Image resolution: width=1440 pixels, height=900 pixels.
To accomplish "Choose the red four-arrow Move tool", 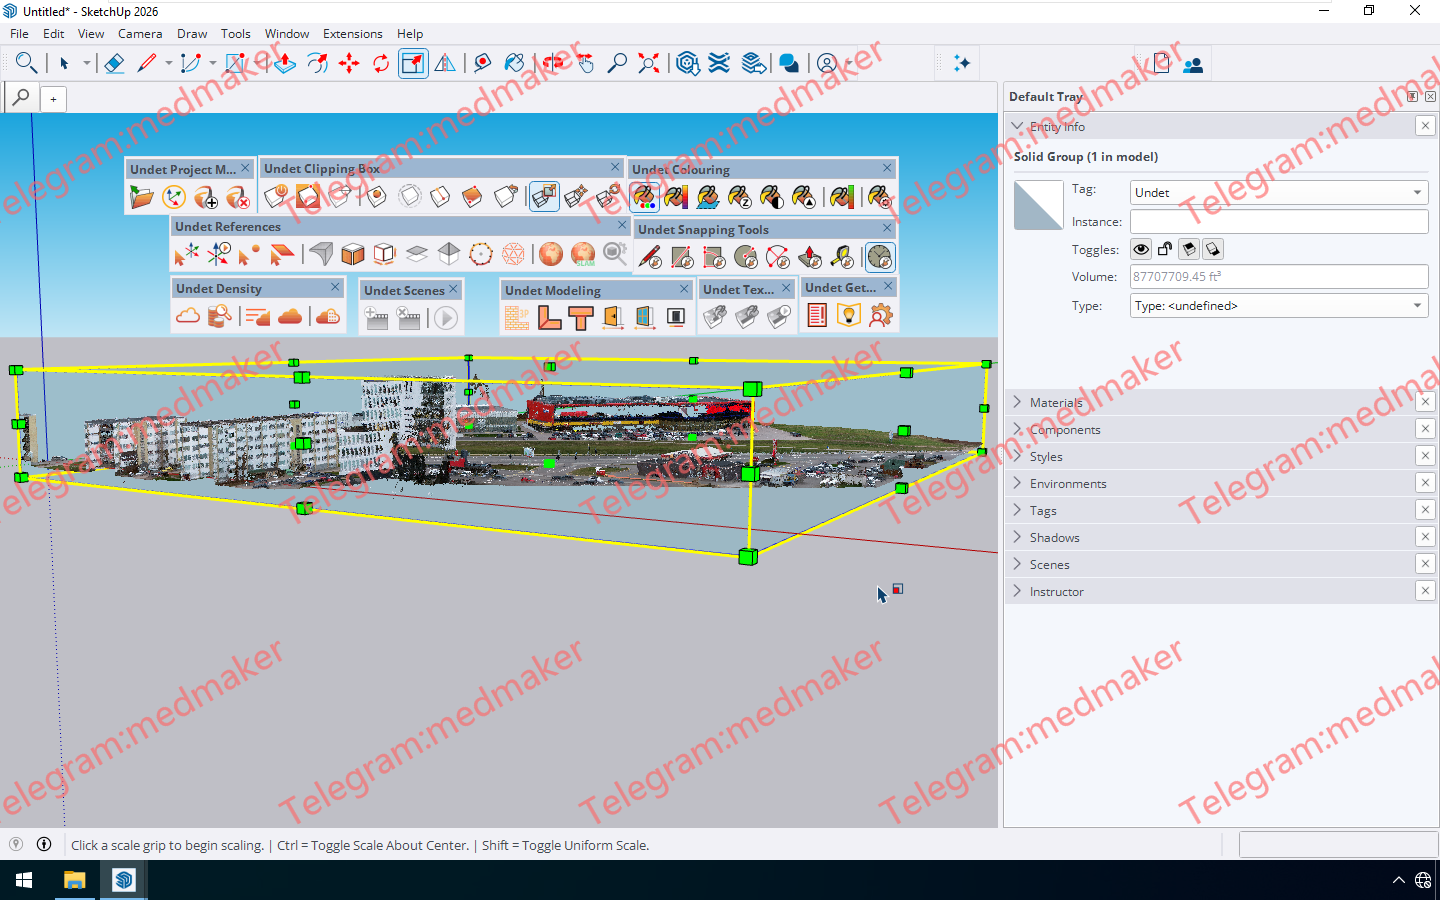I will click(x=349, y=64).
